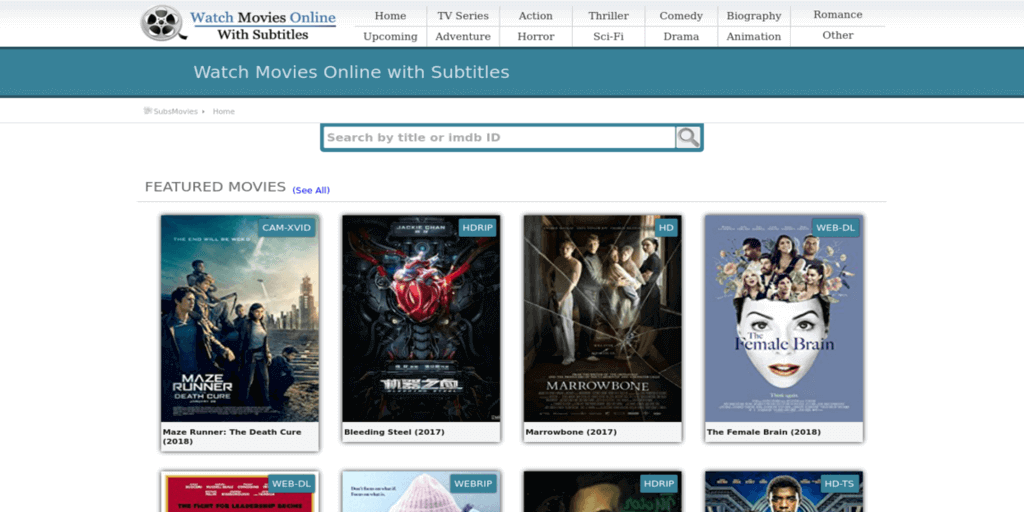Open the Other category
This screenshot has height=512, width=1024.
click(x=838, y=35)
